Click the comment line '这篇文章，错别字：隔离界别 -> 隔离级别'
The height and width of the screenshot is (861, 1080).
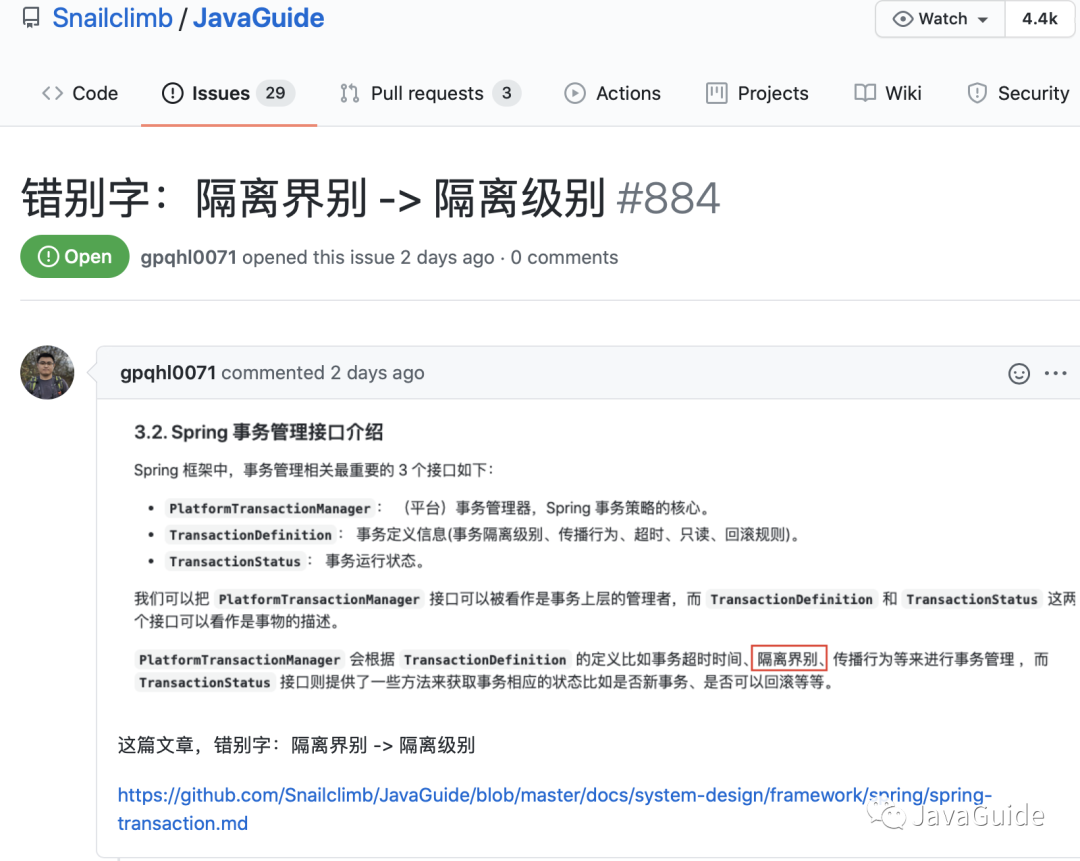point(296,745)
